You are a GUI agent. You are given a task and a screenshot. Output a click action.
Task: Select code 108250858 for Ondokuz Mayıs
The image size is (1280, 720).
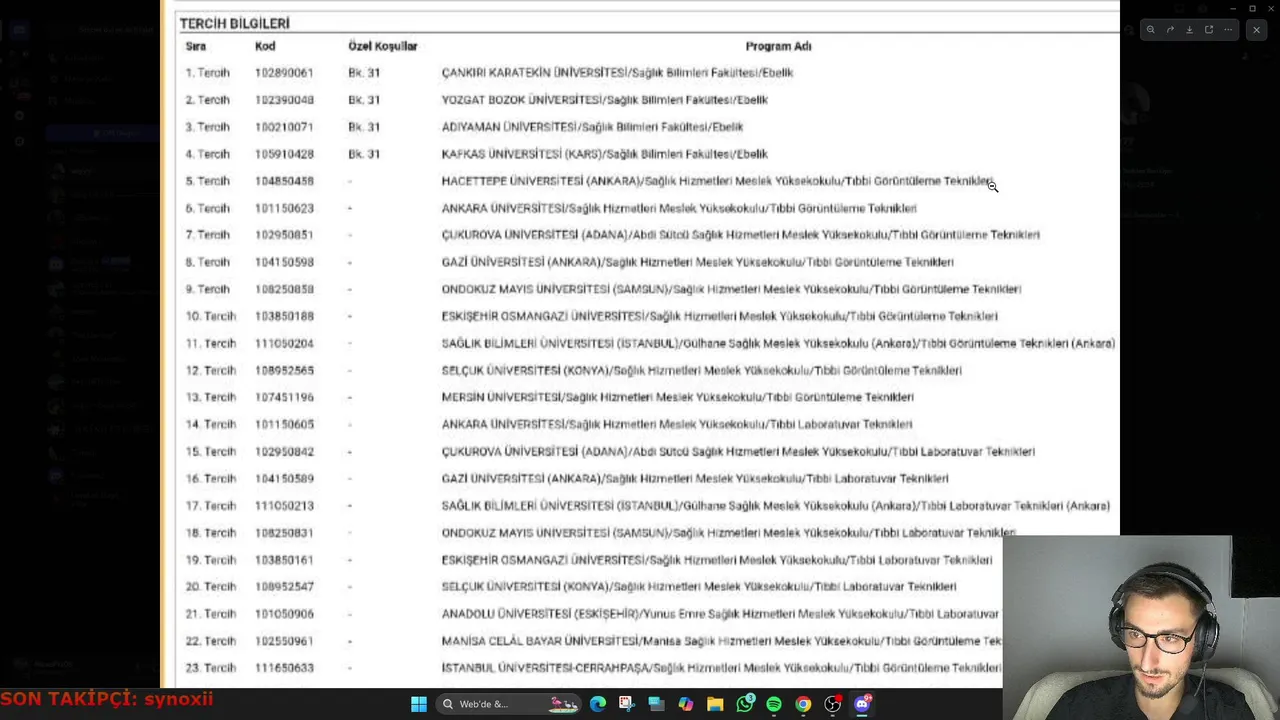(284, 289)
